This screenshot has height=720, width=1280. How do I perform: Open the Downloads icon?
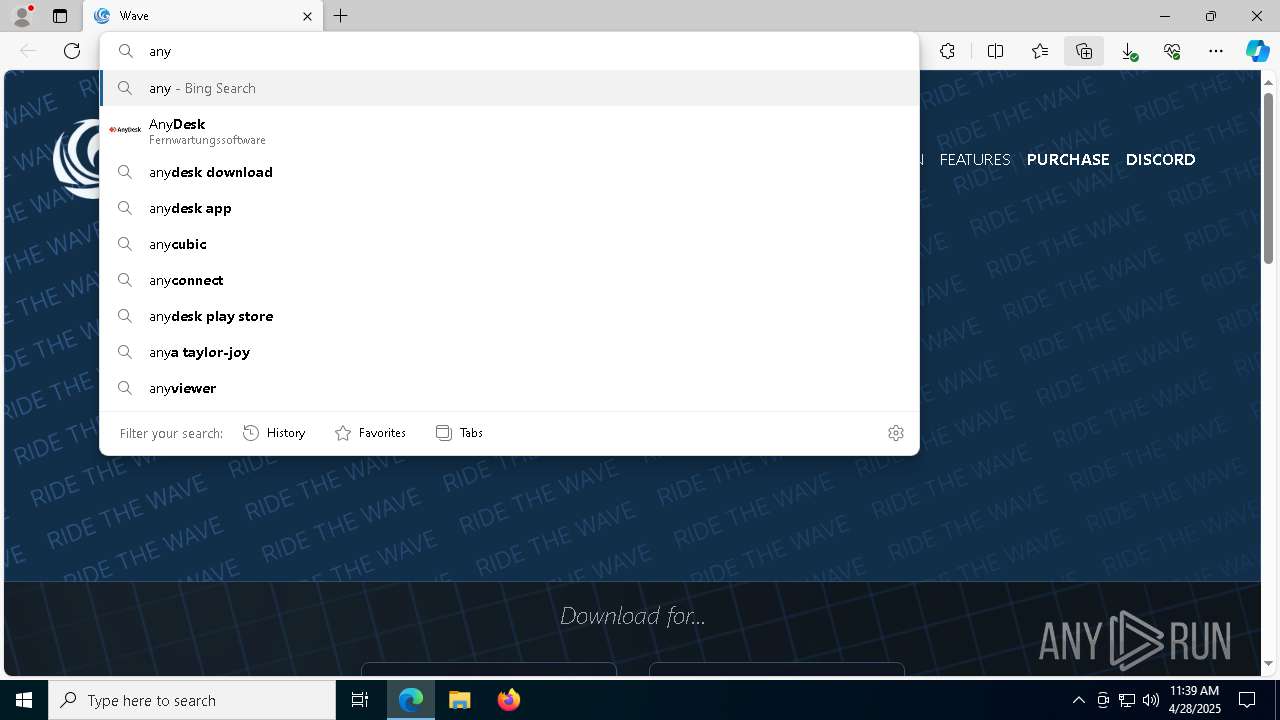[1128, 51]
